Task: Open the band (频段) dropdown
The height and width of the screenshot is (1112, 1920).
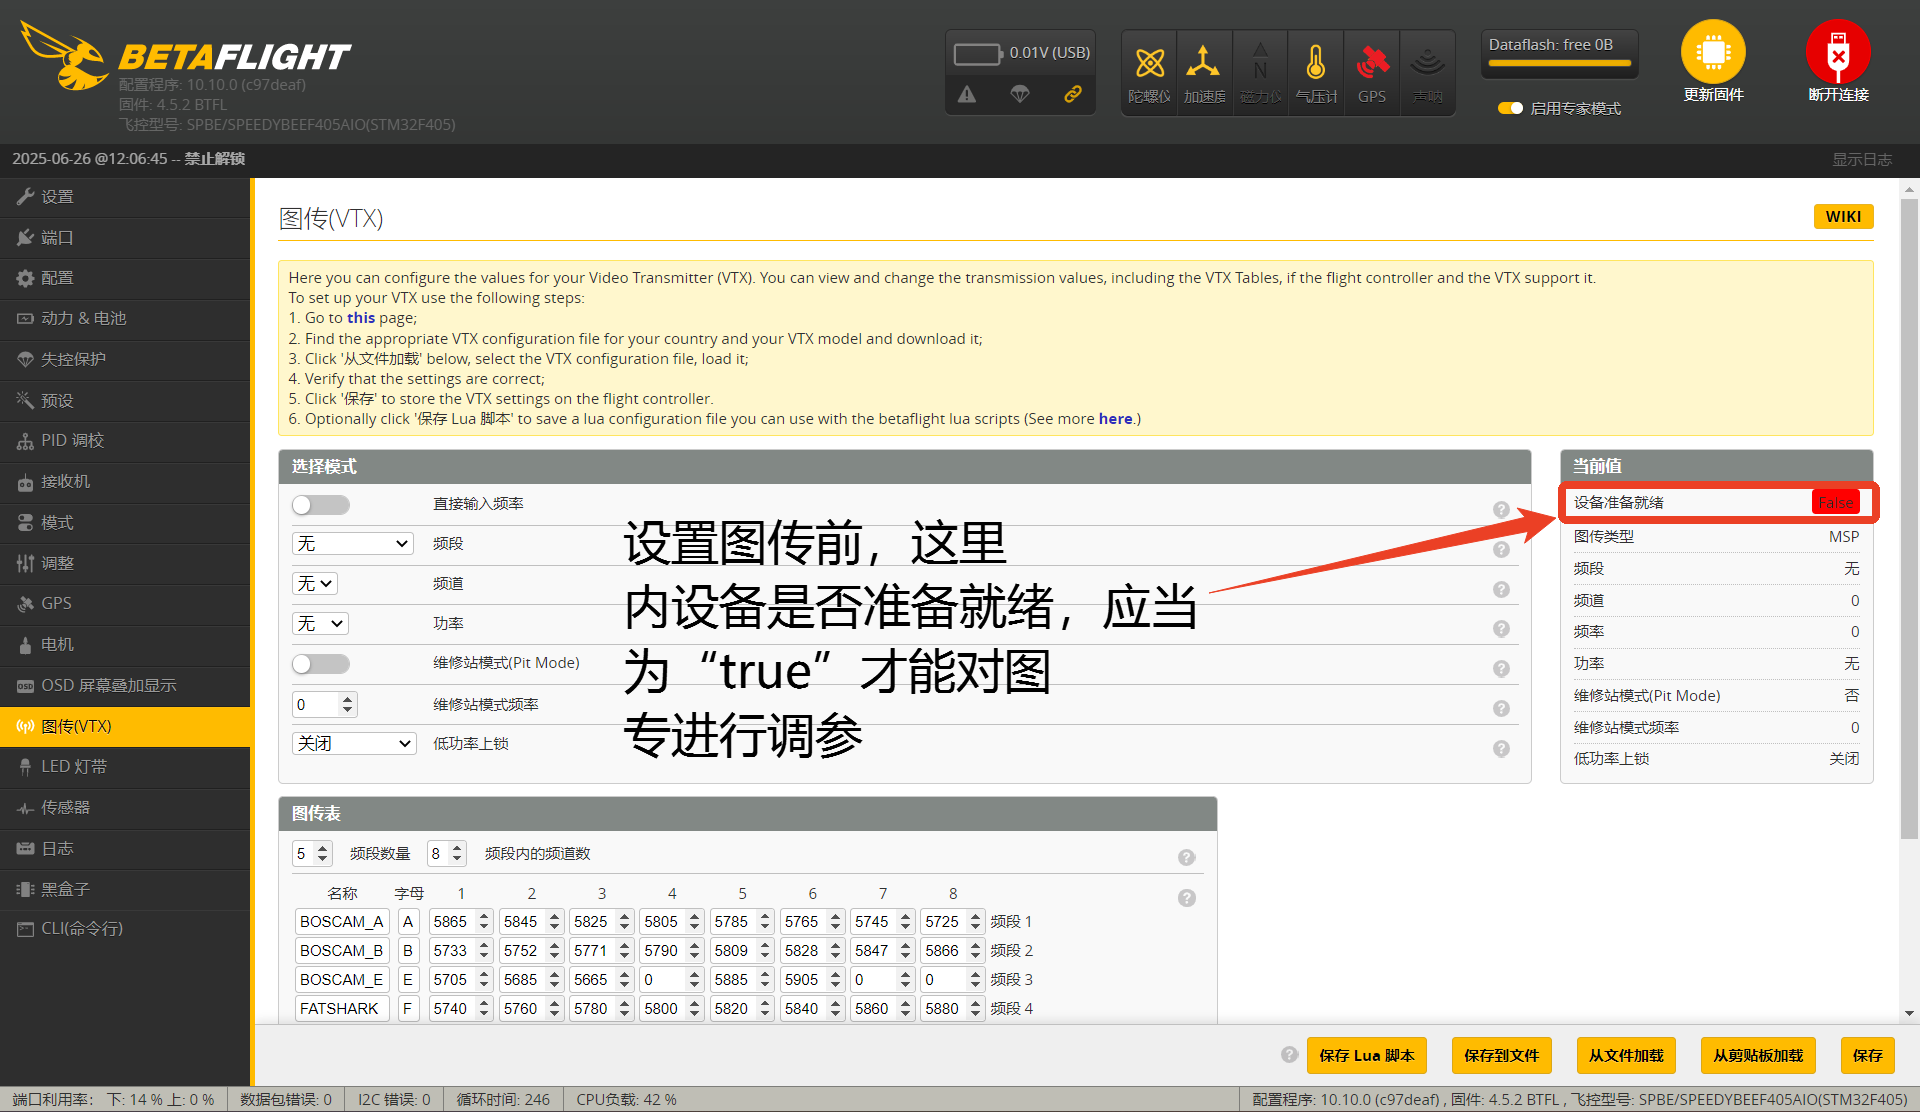Action: [x=353, y=543]
